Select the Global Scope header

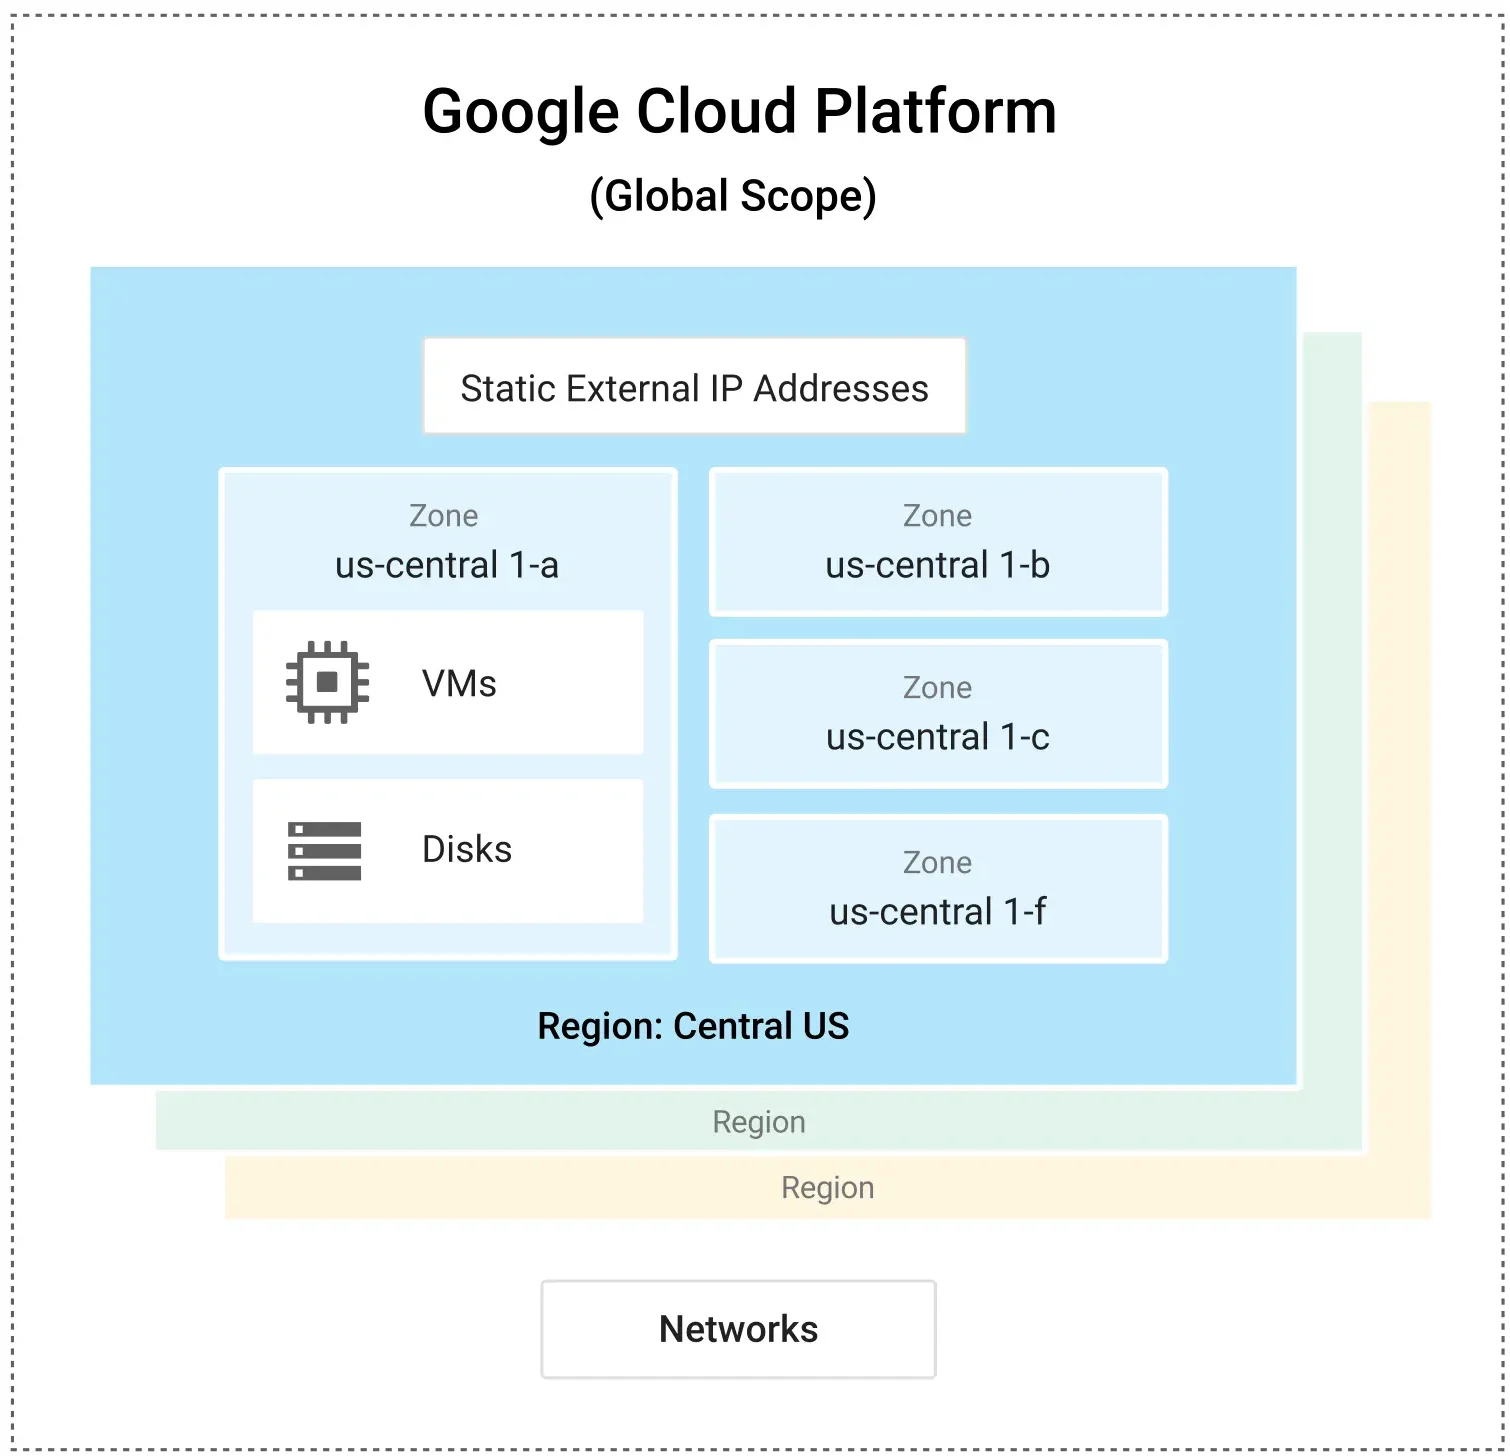[x=736, y=194]
